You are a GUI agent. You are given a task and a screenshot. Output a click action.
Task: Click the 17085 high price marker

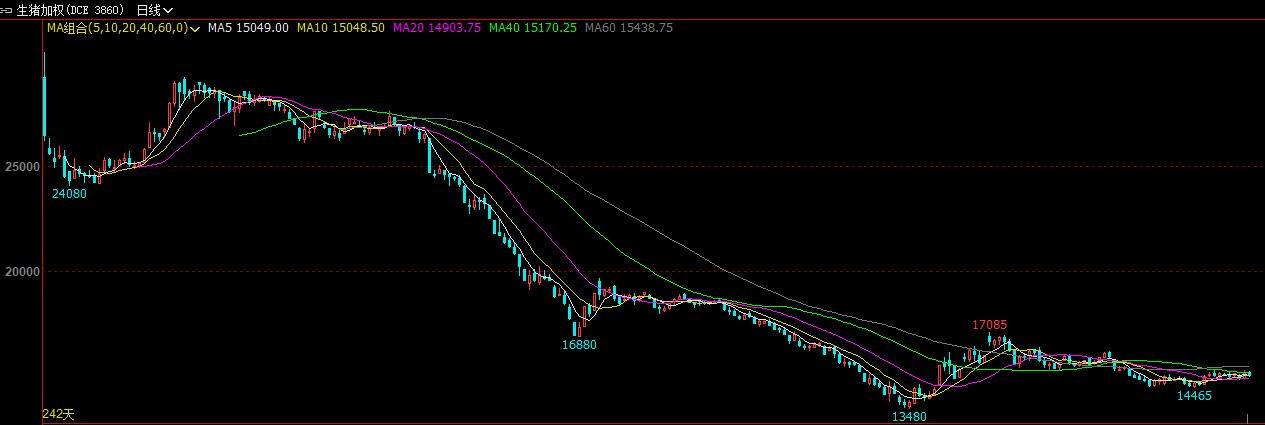[x=990, y=325]
